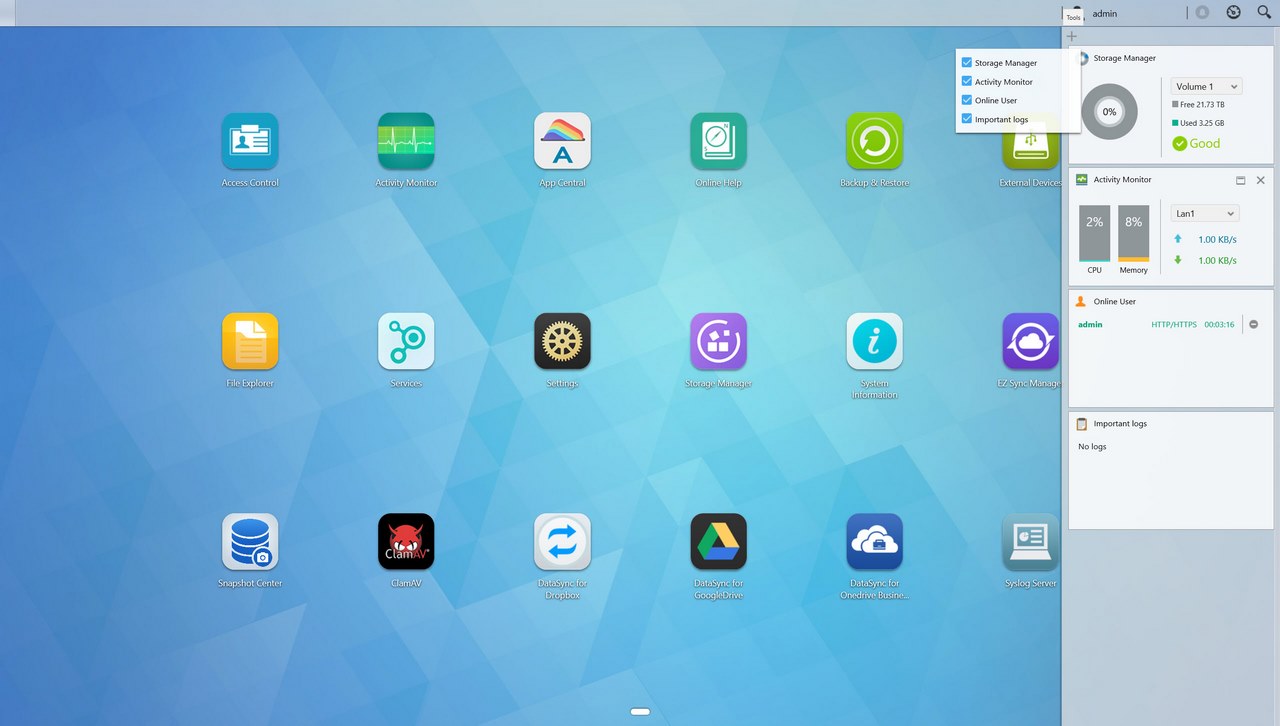The image size is (1280, 726).
Task: Open the notifications bell in top bar
Action: [x=1202, y=13]
